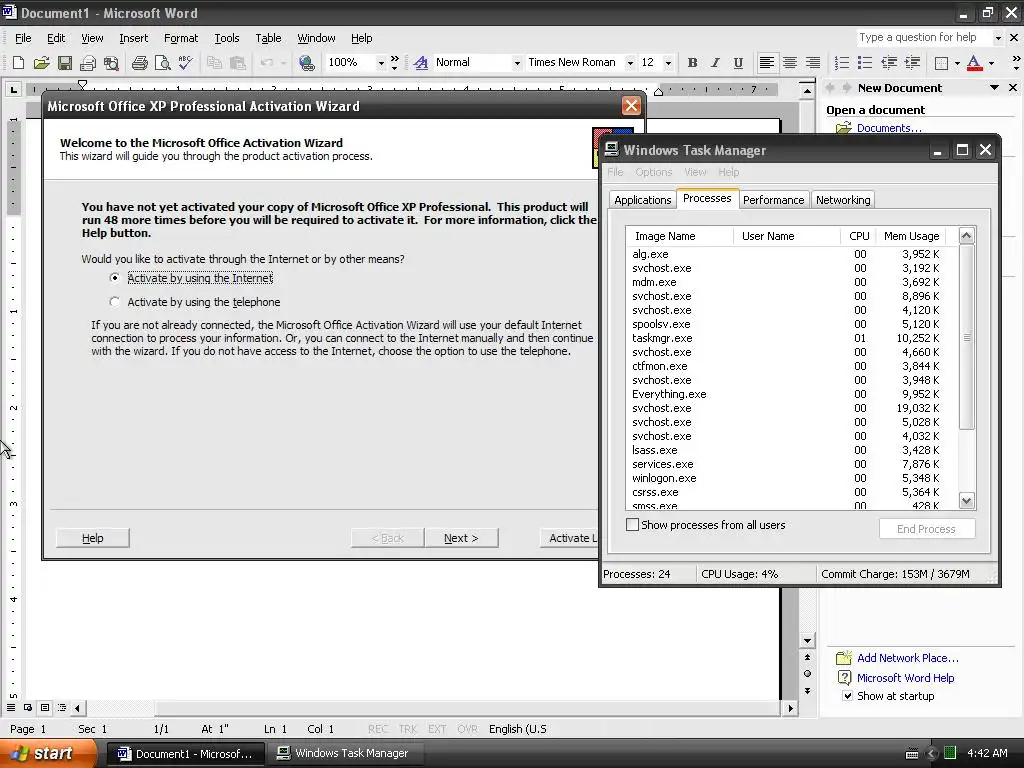The image size is (1024, 768).
Task: Open the border style dropdown arrow
Action: 957,63
